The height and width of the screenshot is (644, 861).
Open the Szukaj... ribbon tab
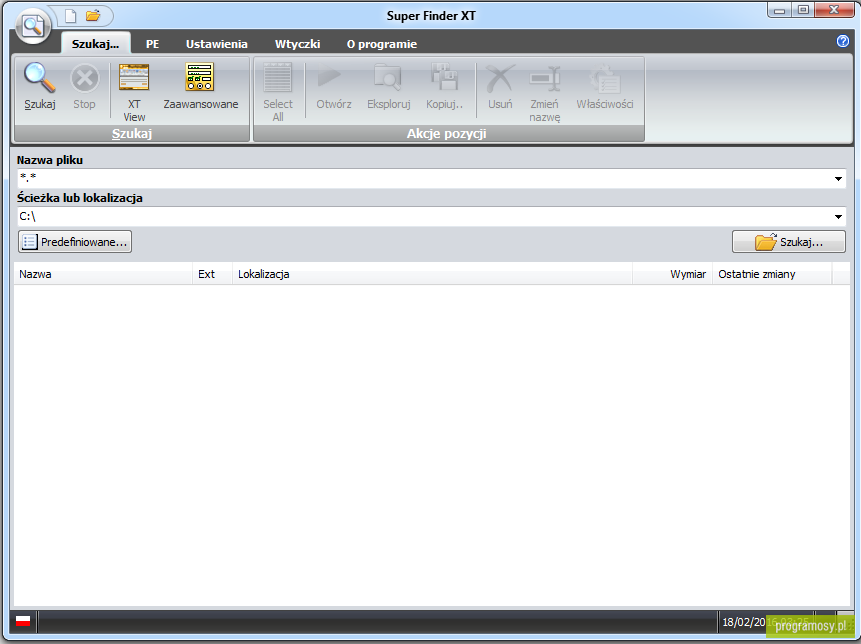pyautogui.click(x=96, y=44)
